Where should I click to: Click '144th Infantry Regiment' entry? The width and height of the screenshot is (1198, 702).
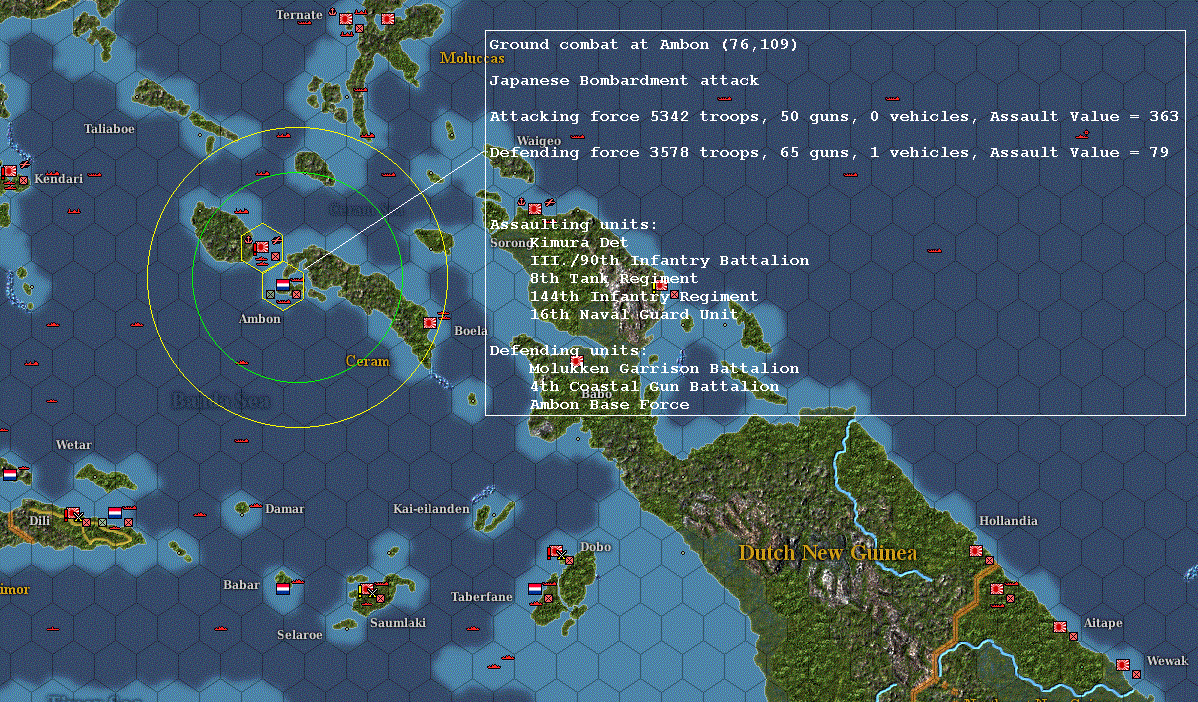(x=643, y=296)
